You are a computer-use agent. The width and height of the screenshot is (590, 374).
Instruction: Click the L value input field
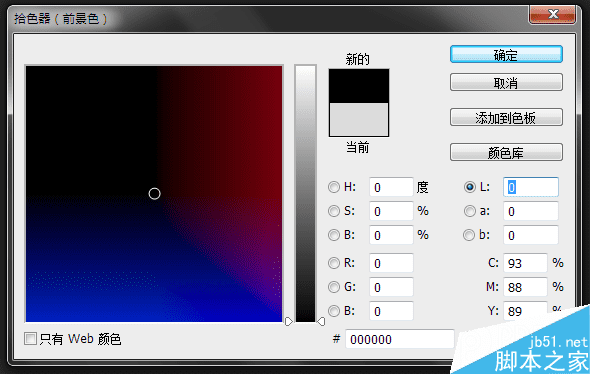tap(531, 187)
